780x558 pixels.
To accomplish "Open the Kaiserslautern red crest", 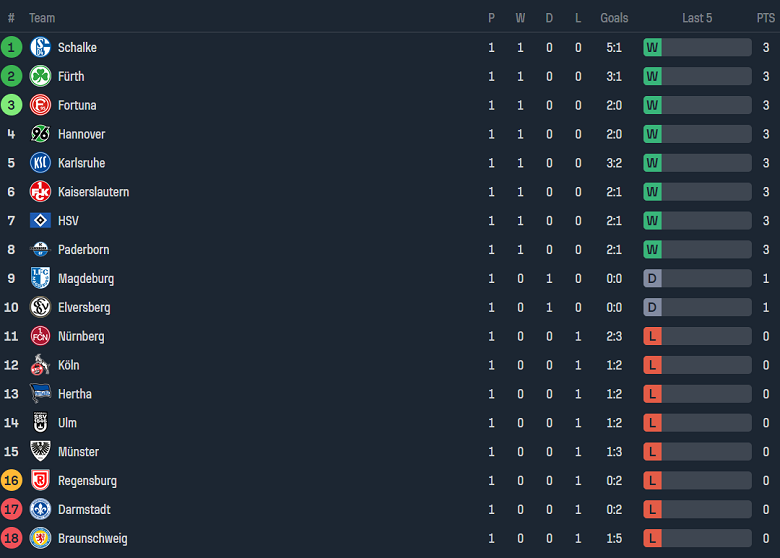I will [x=40, y=191].
